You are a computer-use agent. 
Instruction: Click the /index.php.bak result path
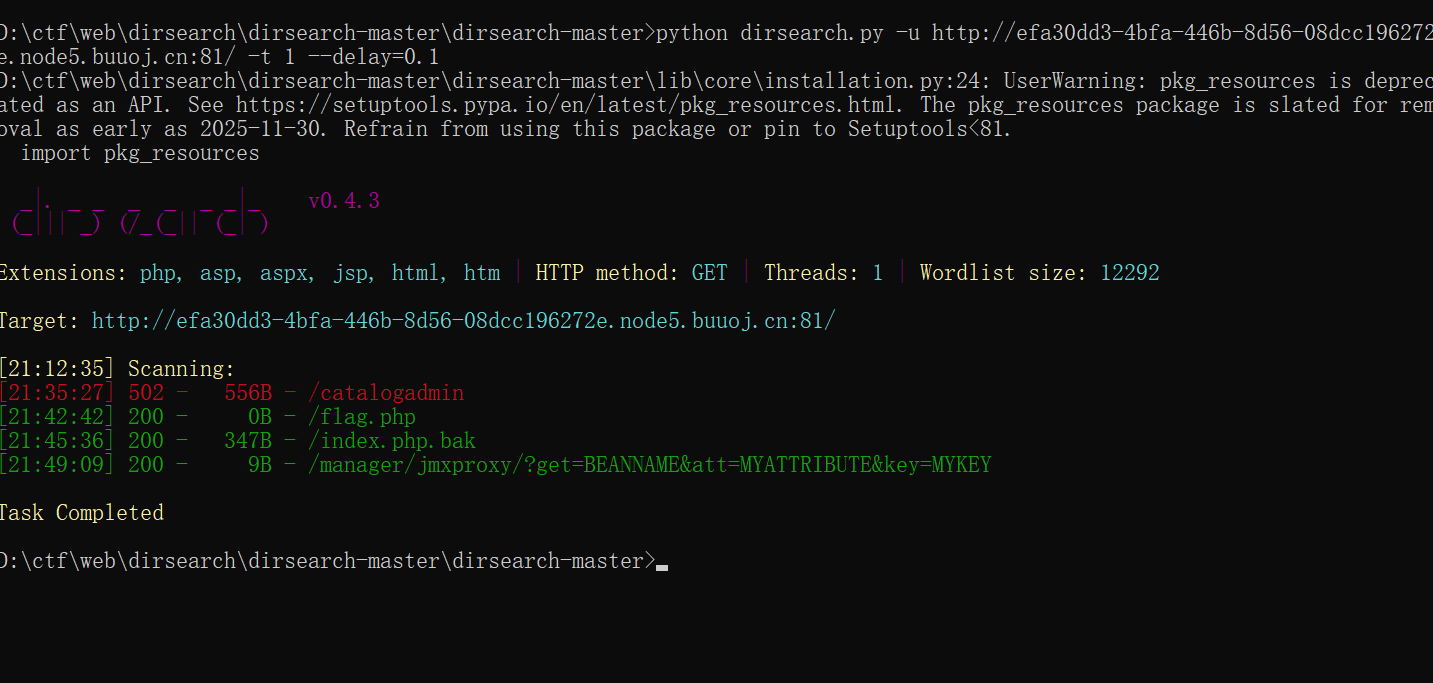(x=392, y=441)
